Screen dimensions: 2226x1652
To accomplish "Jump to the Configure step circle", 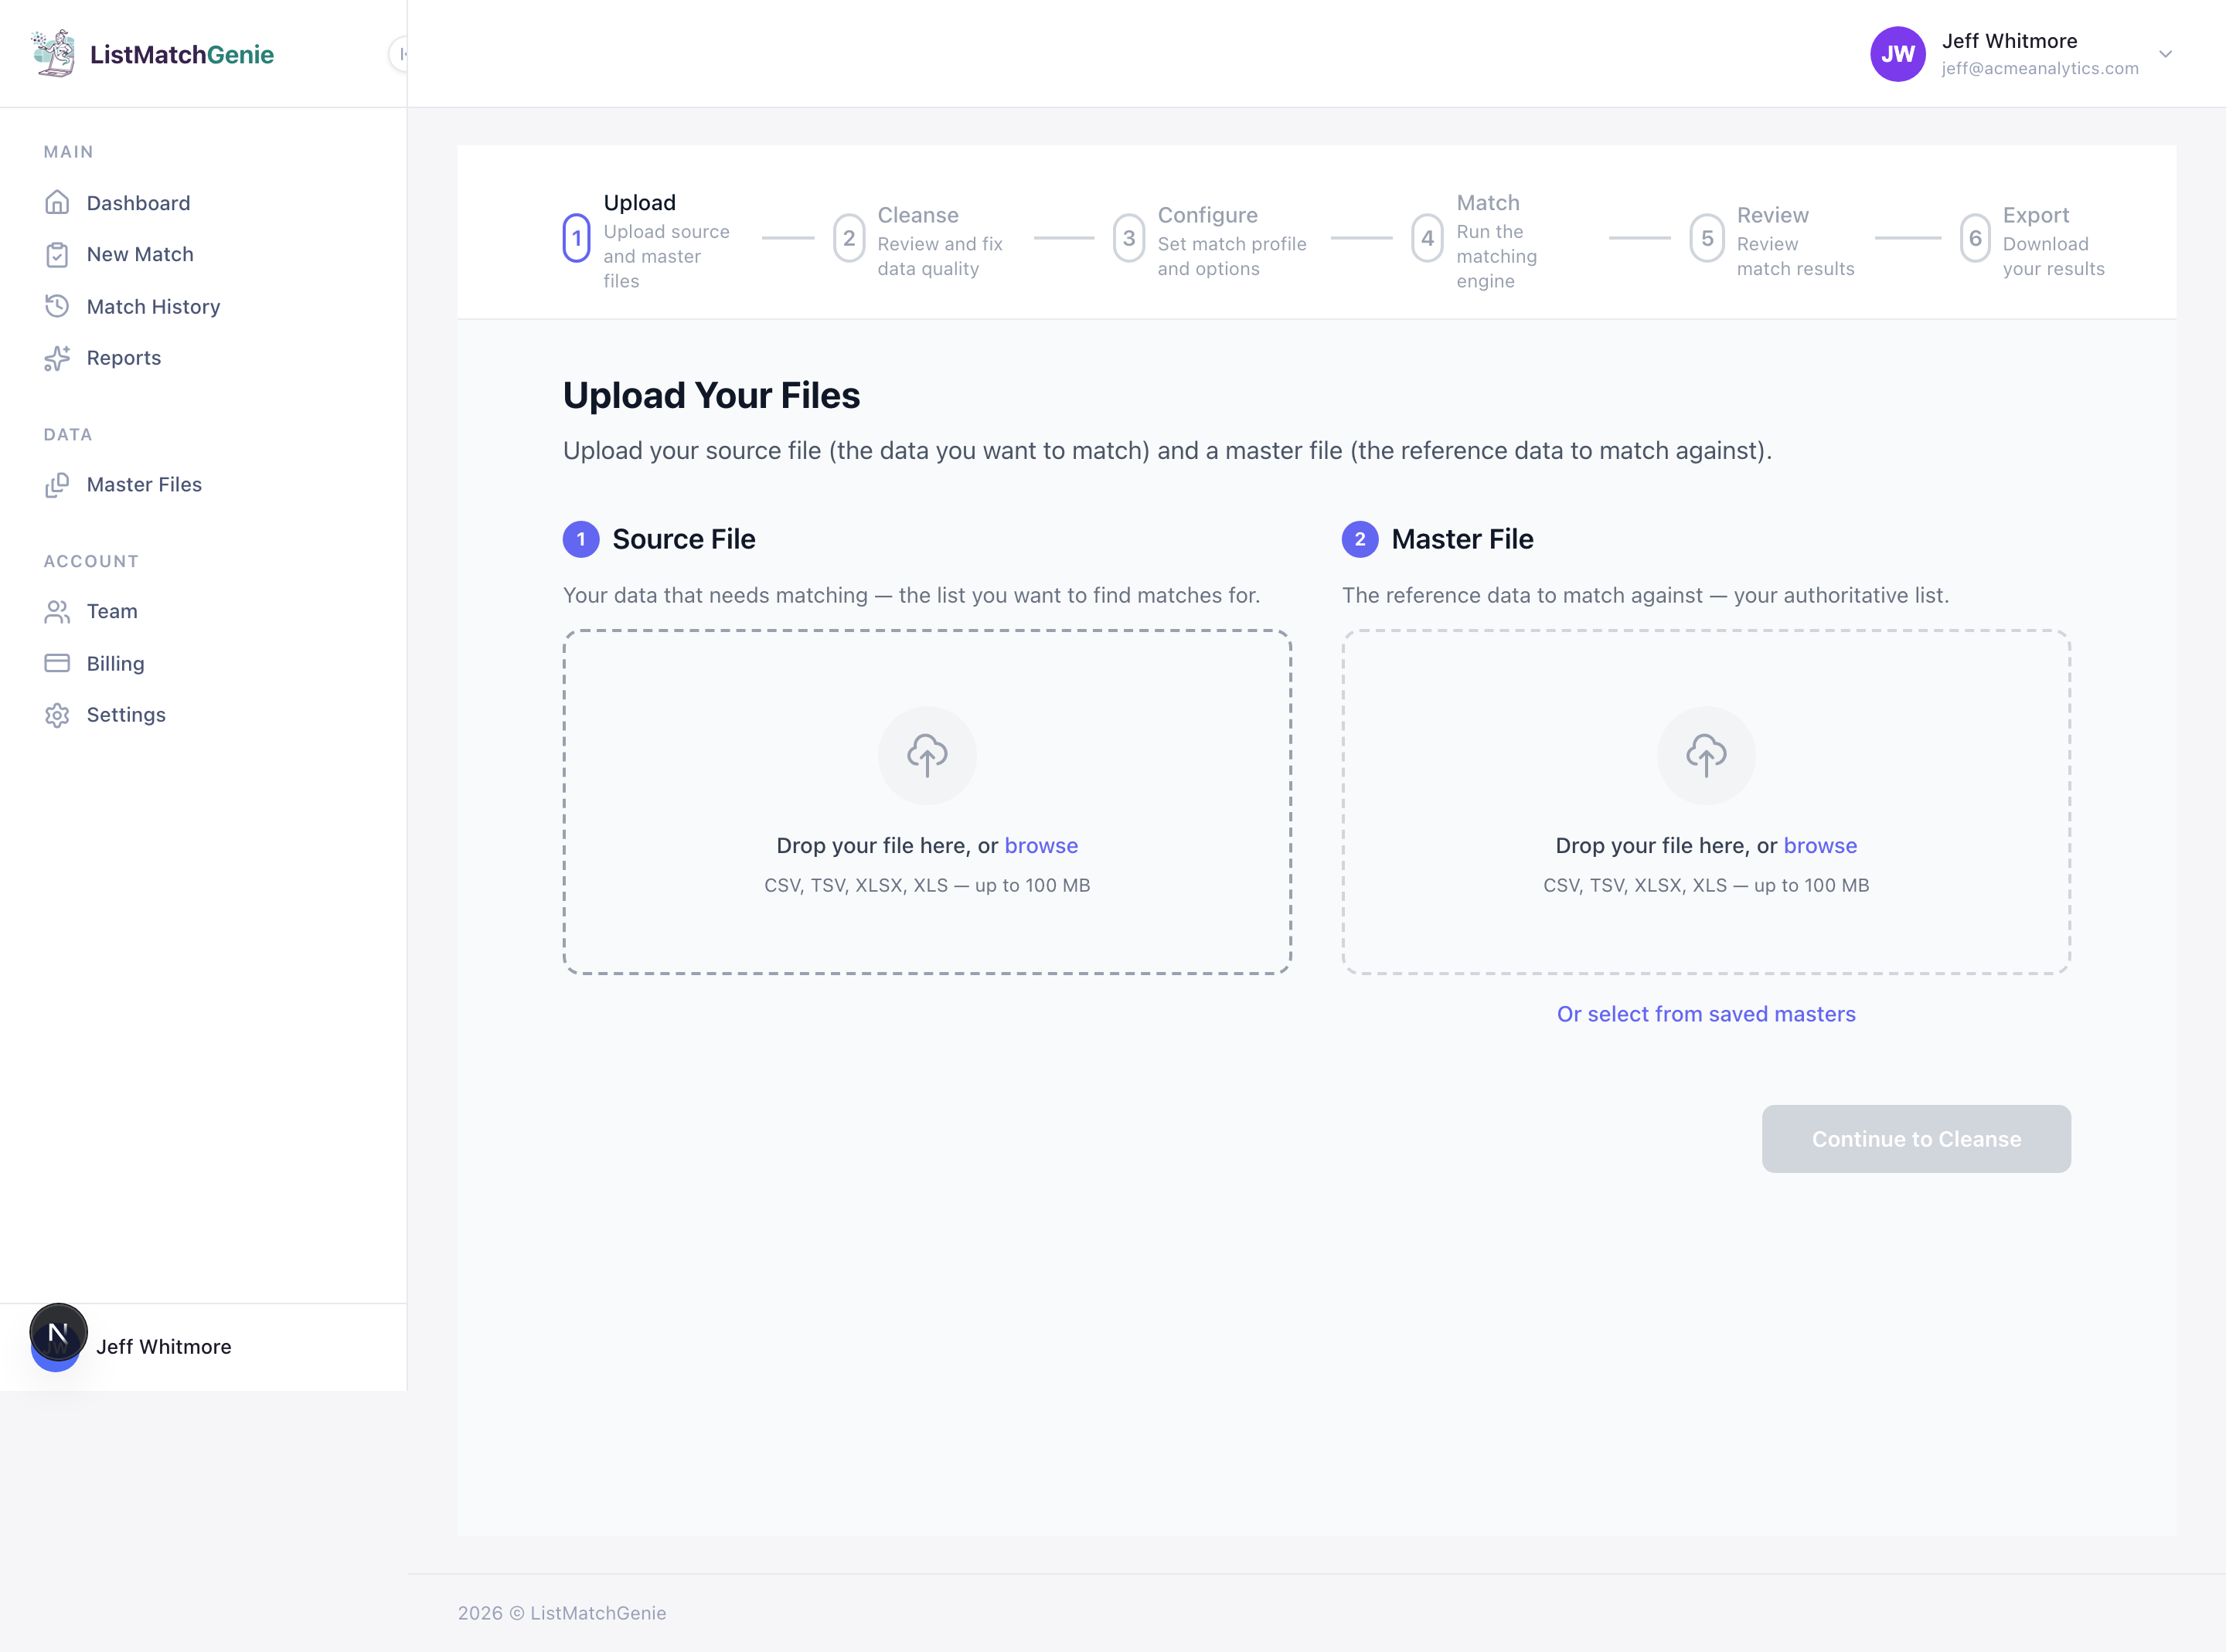I will (1129, 238).
